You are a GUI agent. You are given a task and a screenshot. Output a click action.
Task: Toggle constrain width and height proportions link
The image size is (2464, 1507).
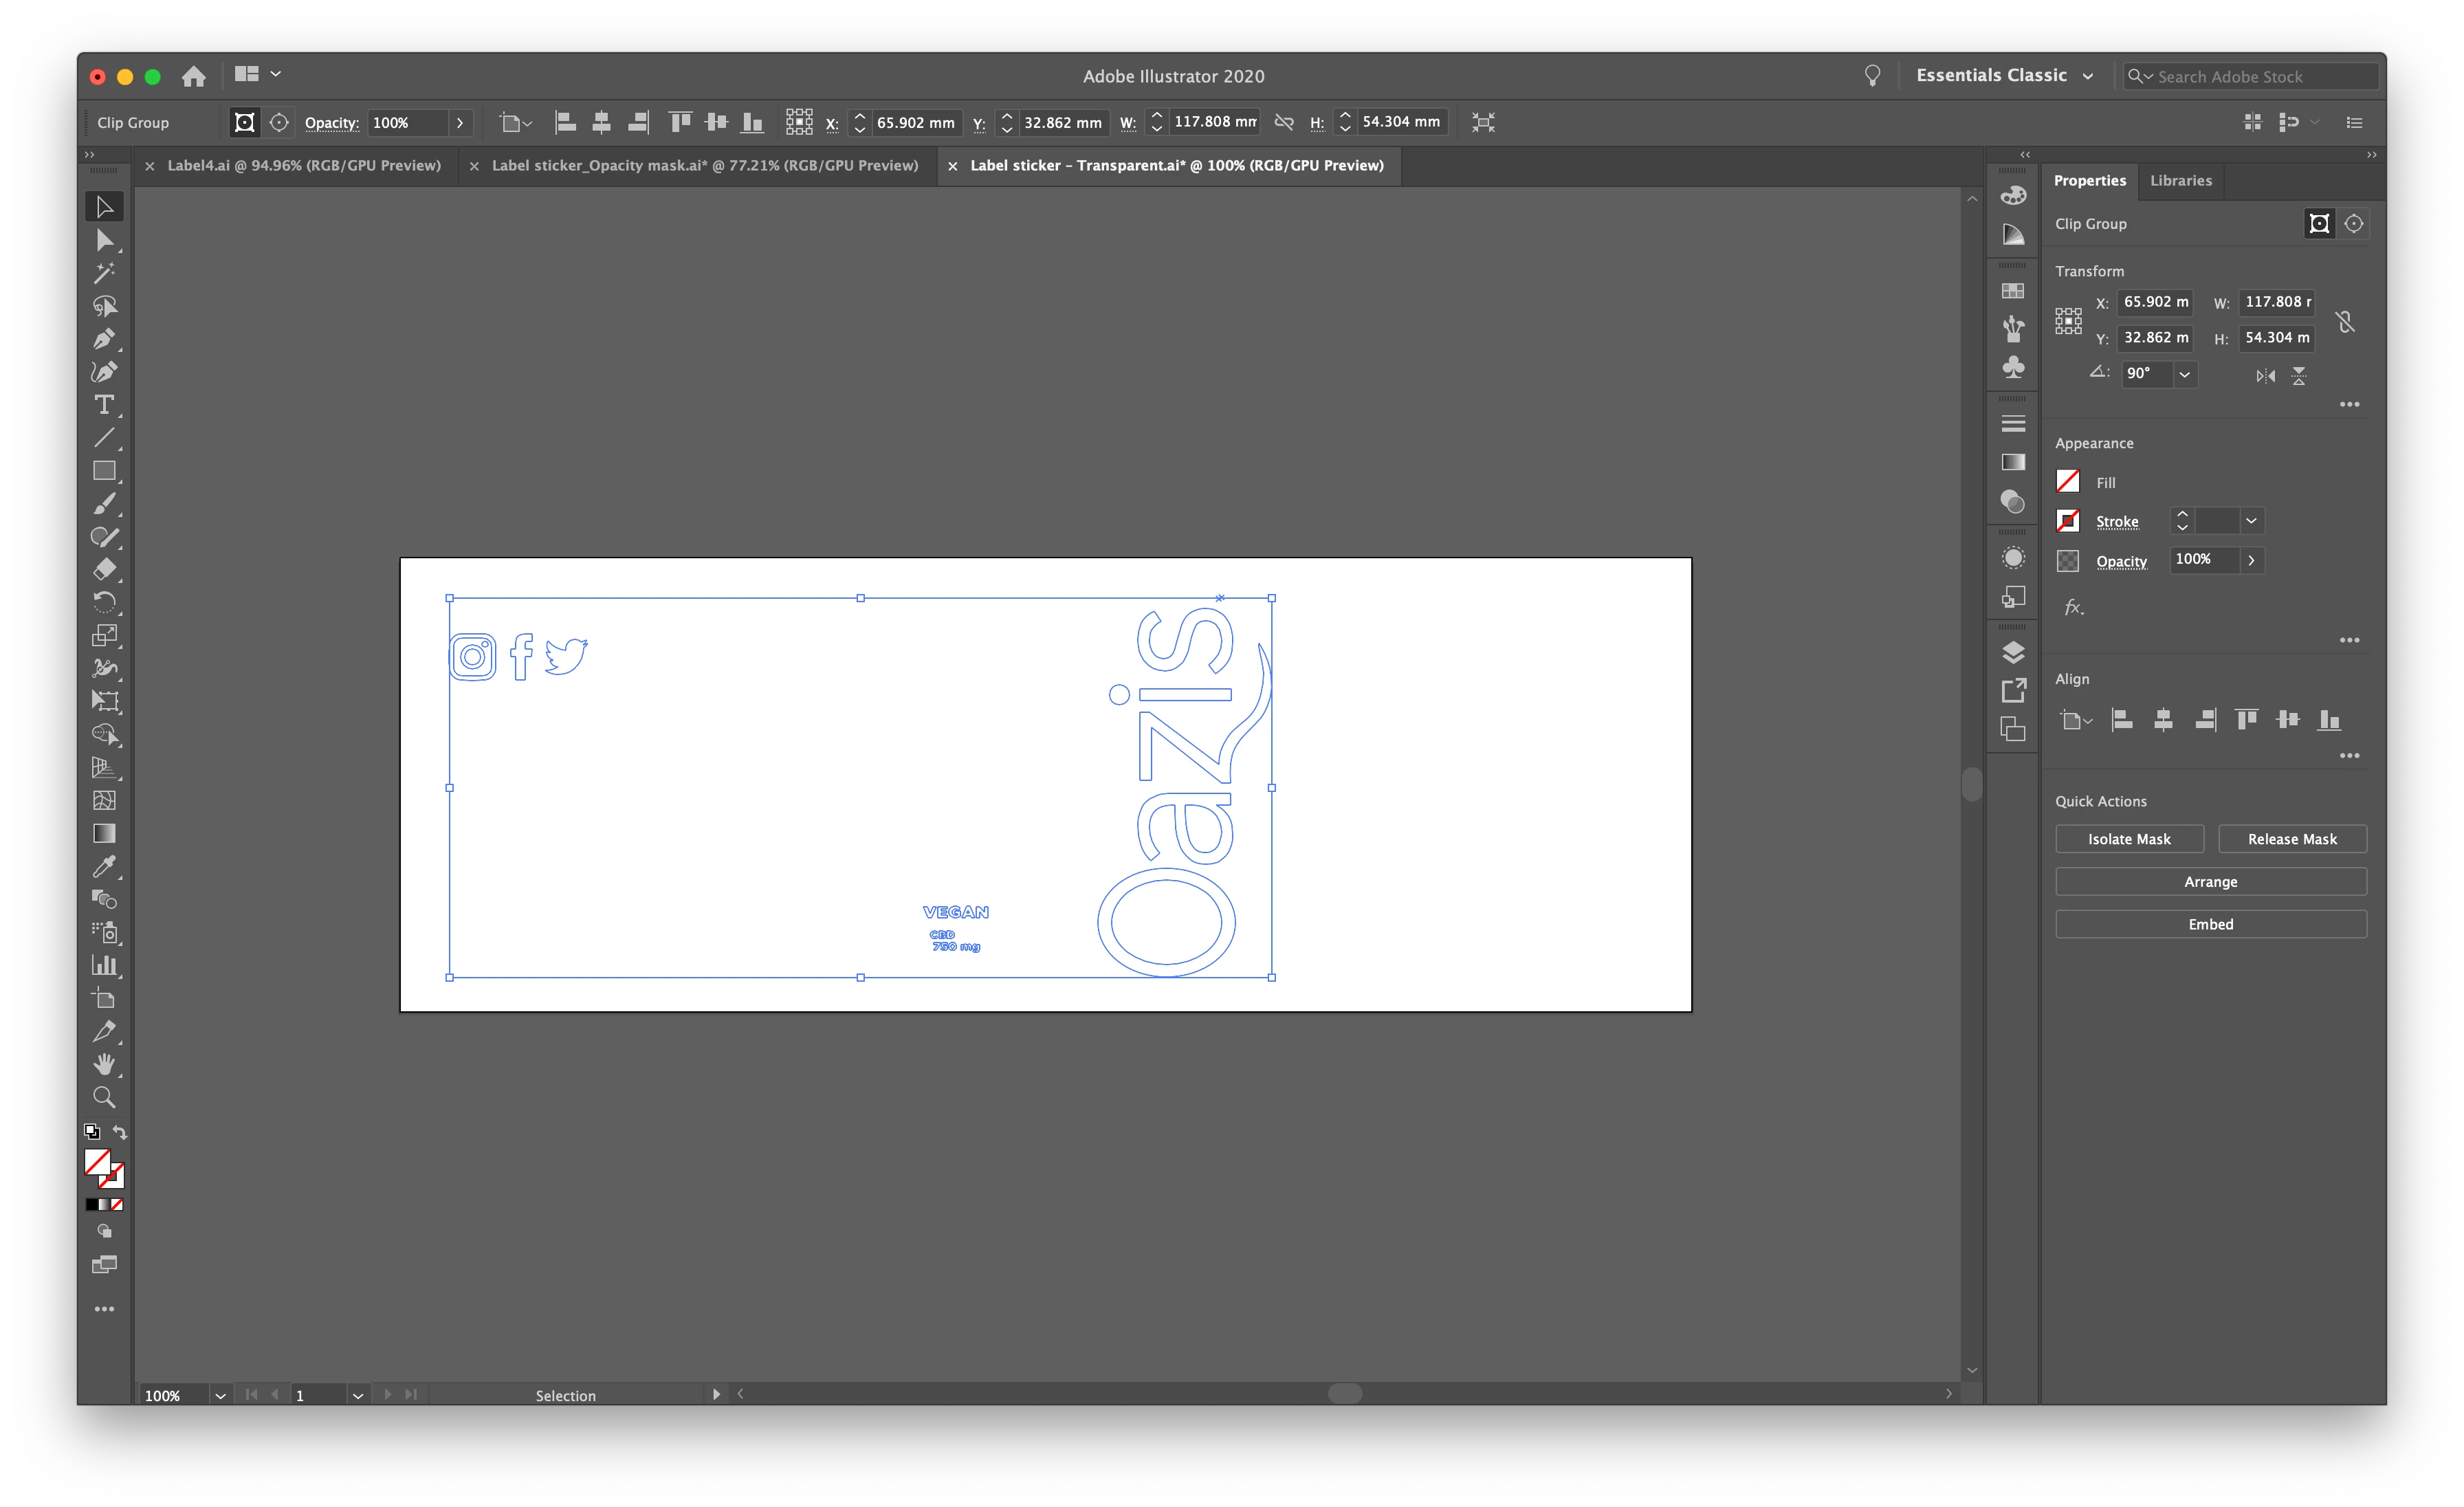(2345, 321)
